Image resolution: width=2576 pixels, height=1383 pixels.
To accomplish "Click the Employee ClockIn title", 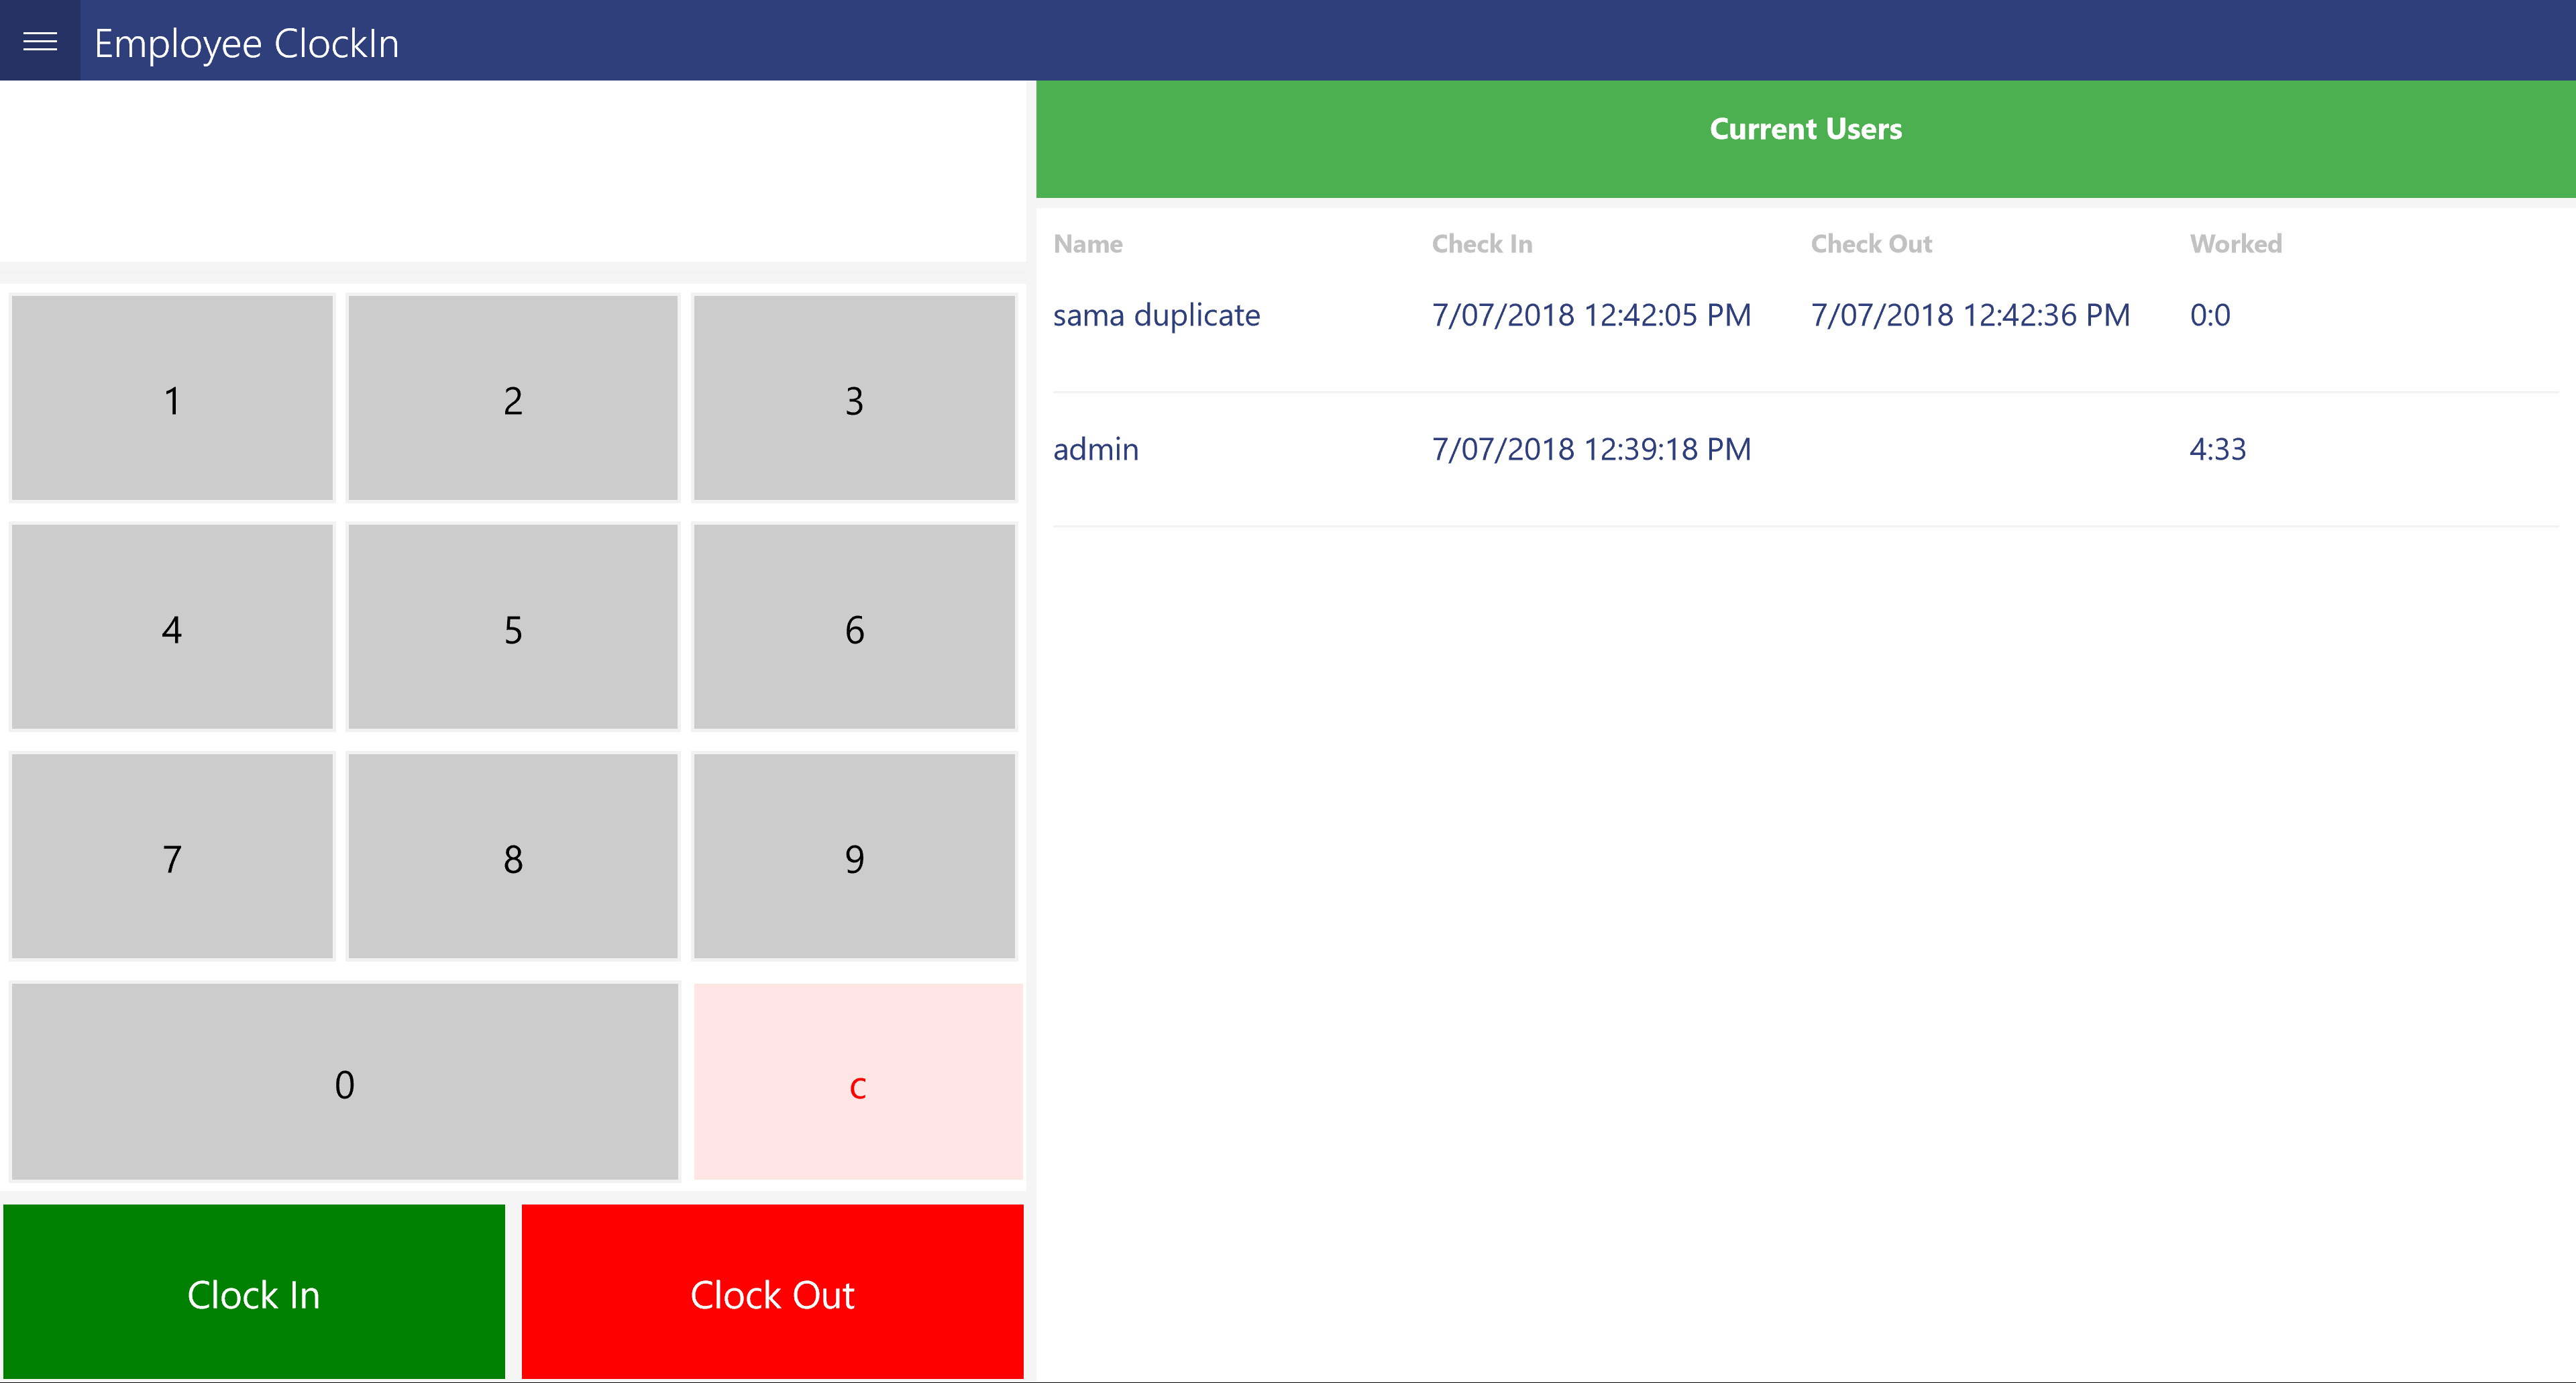I will click(246, 43).
